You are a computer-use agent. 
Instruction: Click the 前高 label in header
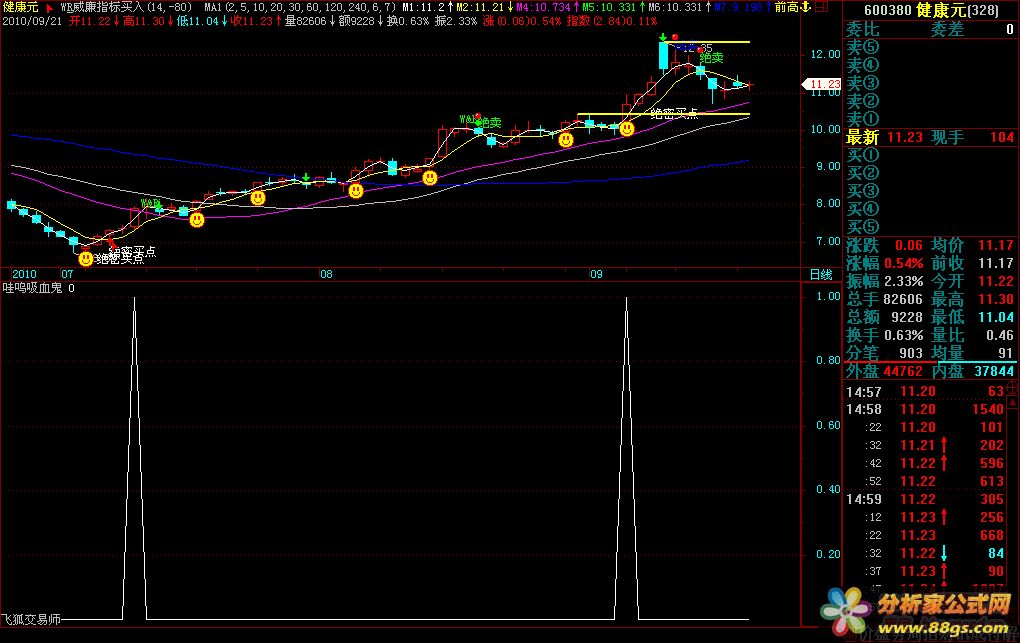click(786, 7)
